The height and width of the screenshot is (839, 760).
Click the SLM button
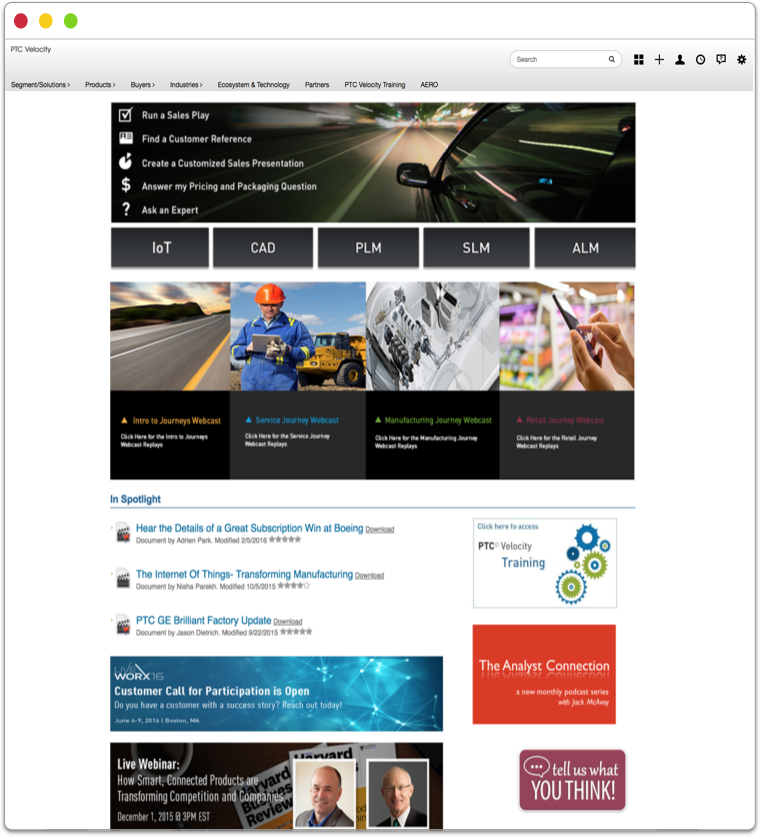(x=476, y=248)
